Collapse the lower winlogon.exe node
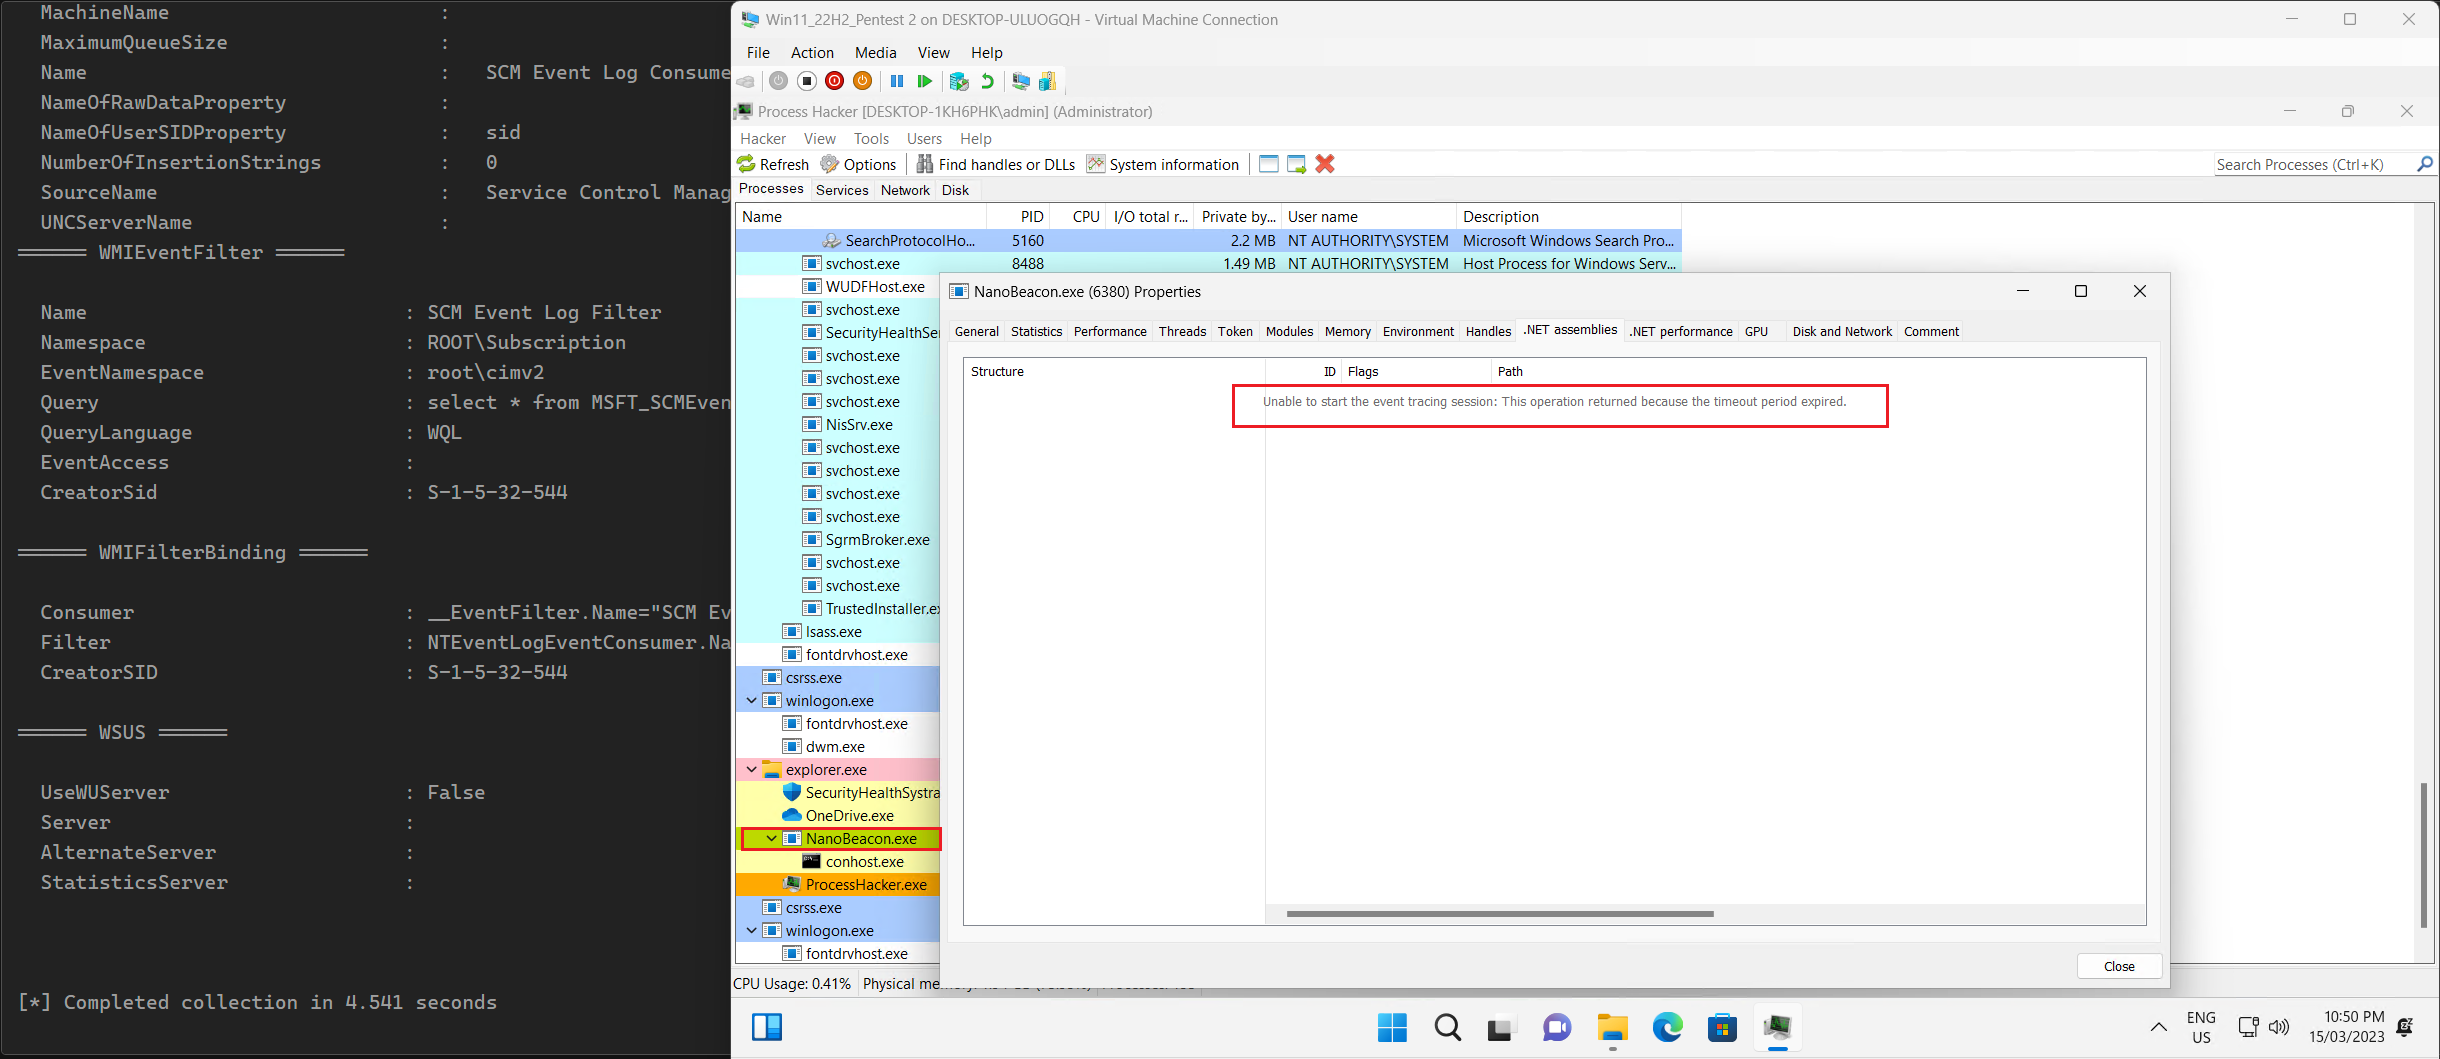 pos(751,930)
